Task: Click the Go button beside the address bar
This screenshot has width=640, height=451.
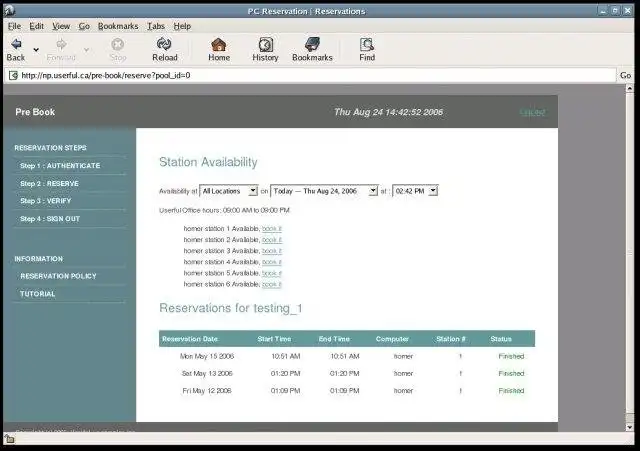Action: point(625,76)
